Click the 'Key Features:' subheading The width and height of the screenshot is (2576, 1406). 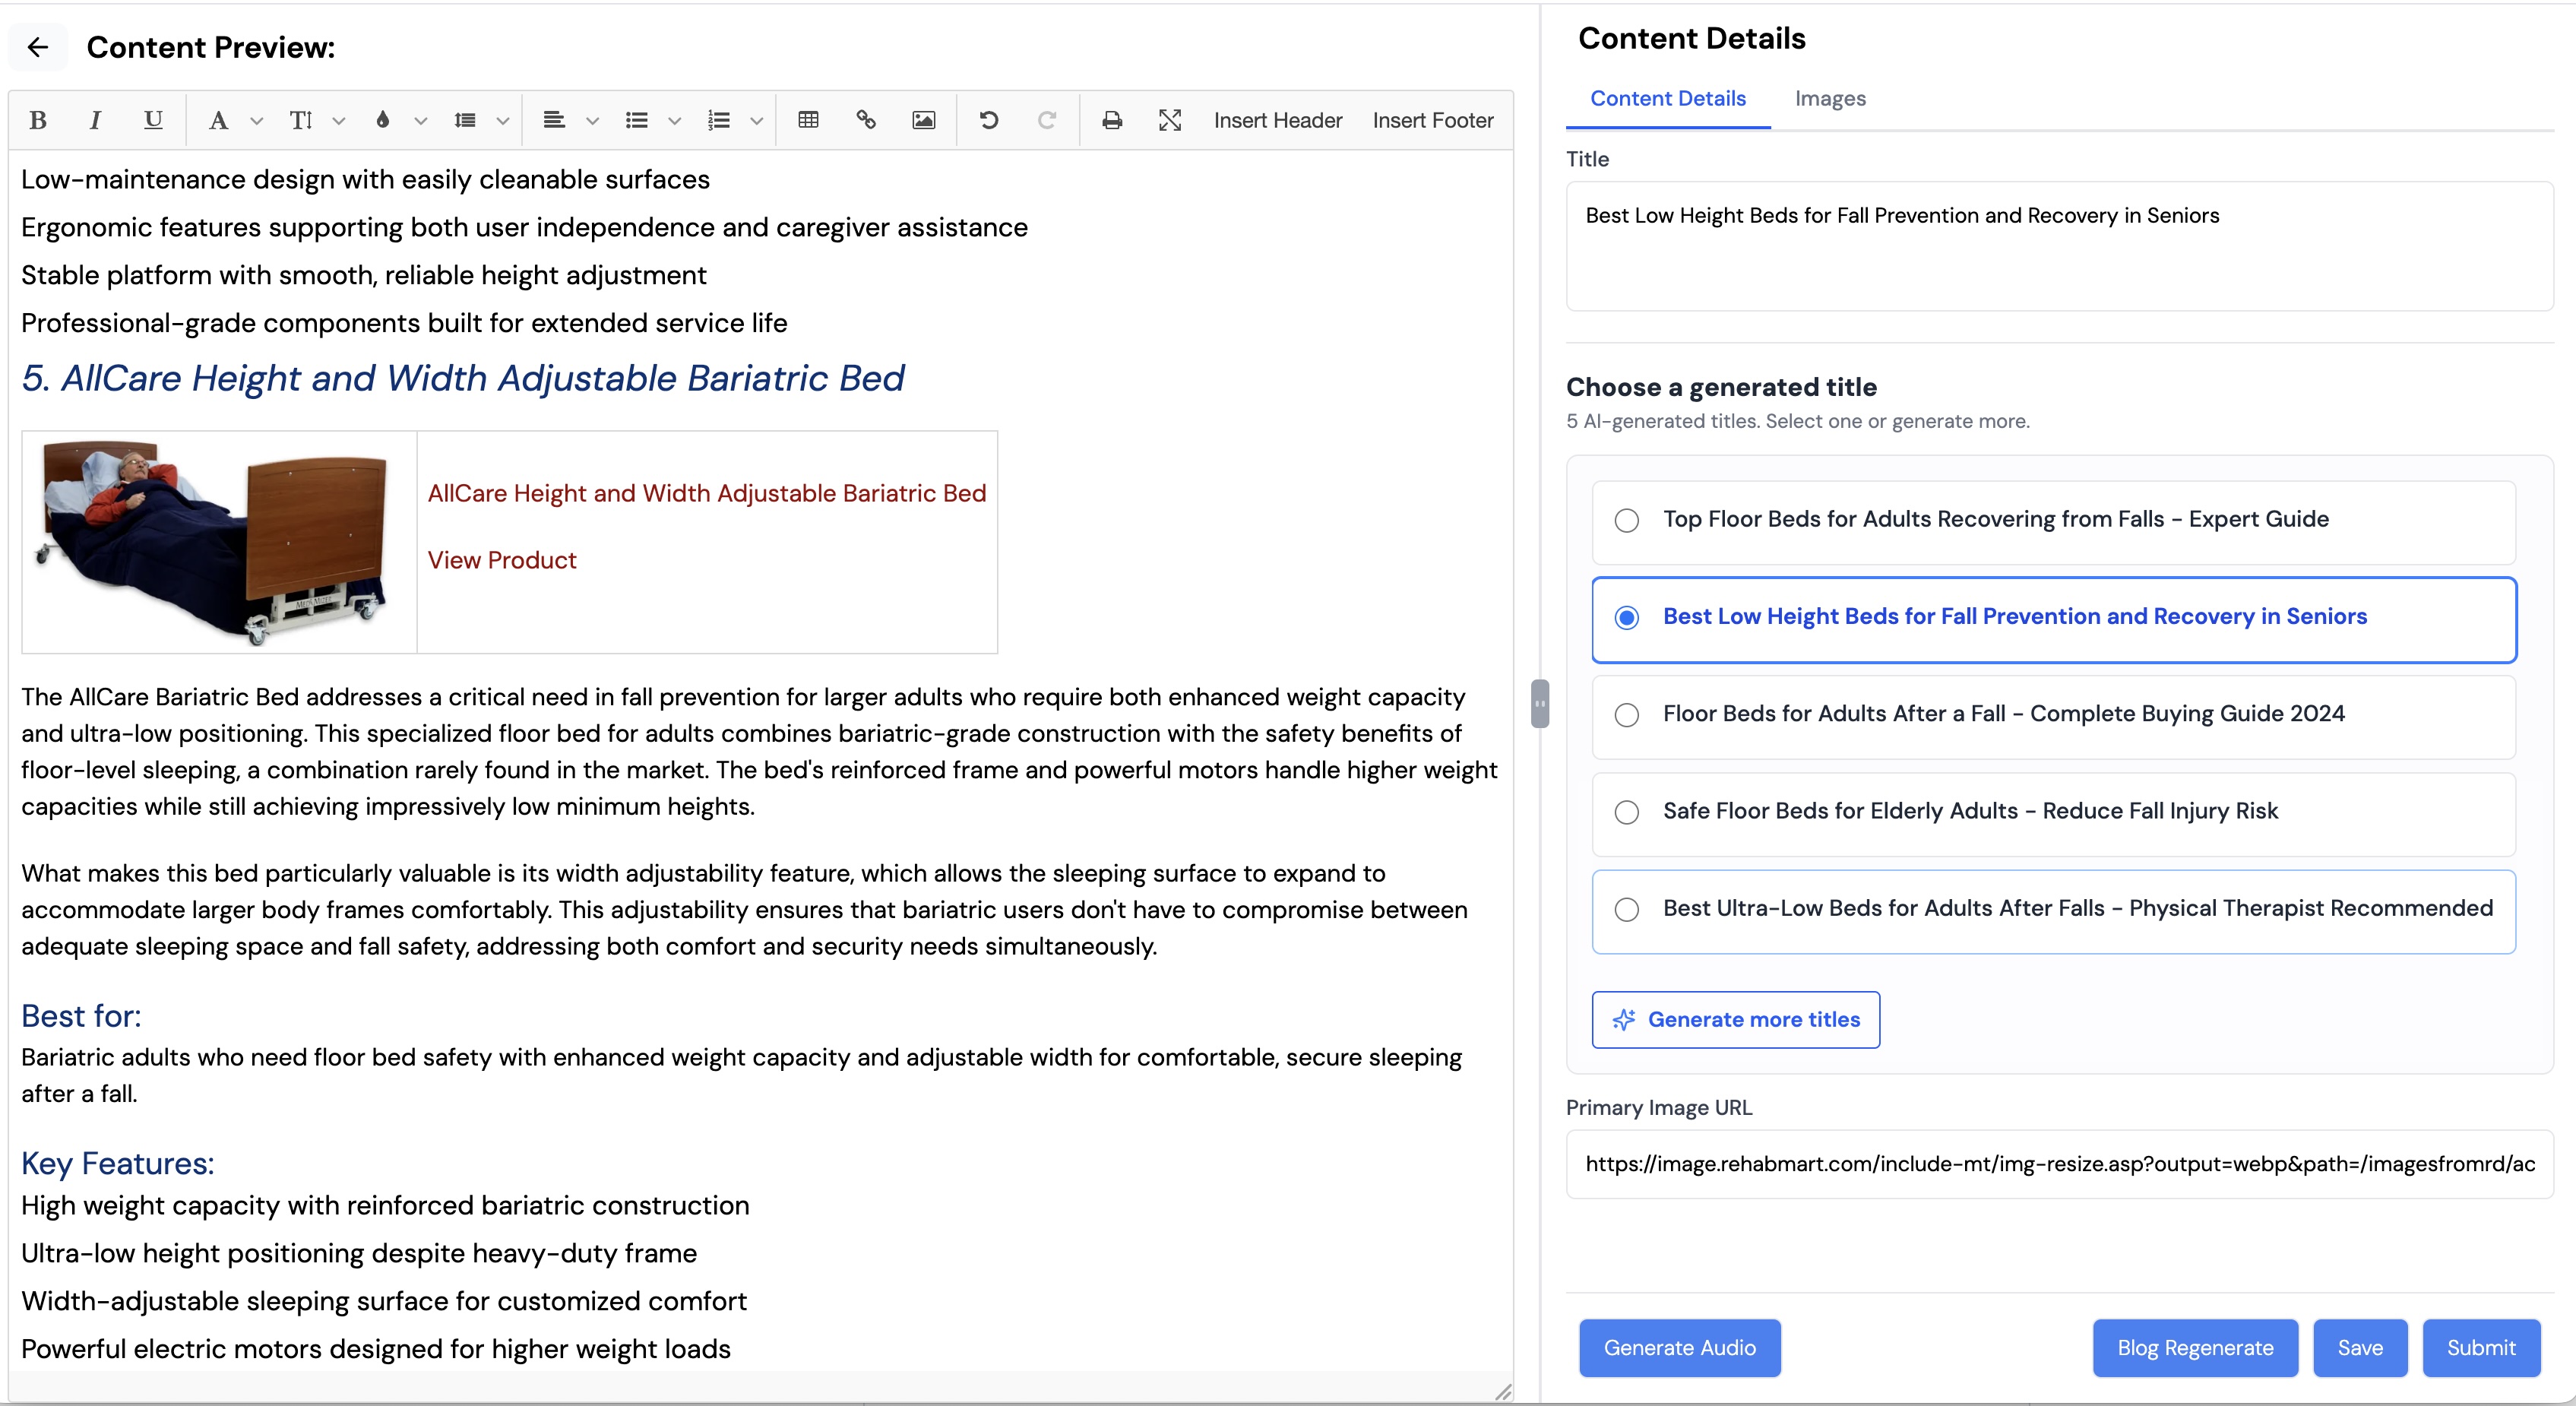[x=118, y=1163]
